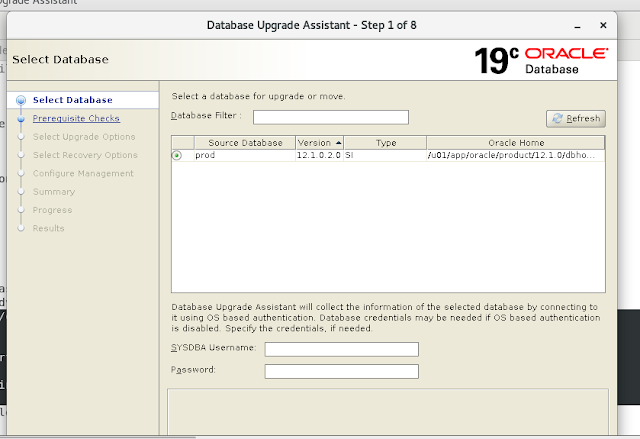
Task: Click the Results step
Action: [x=49, y=228]
